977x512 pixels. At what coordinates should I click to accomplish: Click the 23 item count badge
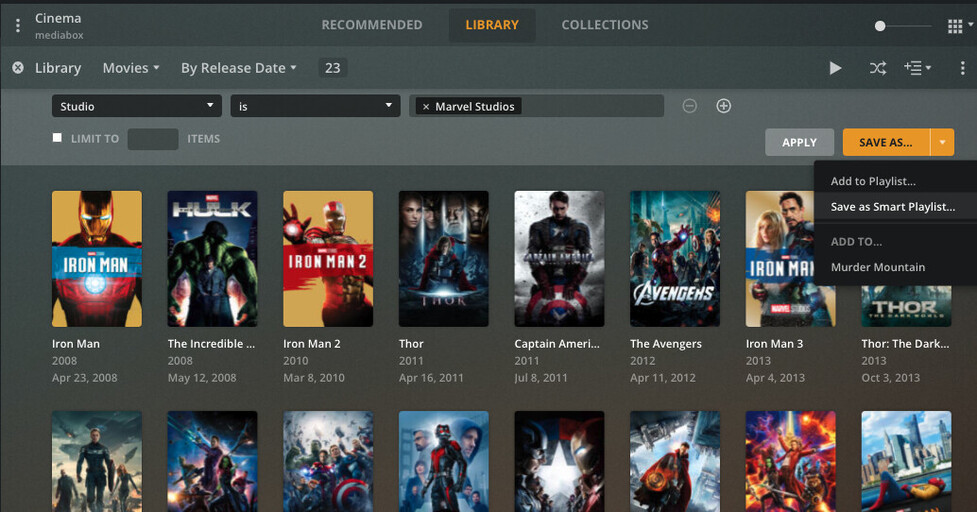pos(333,68)
